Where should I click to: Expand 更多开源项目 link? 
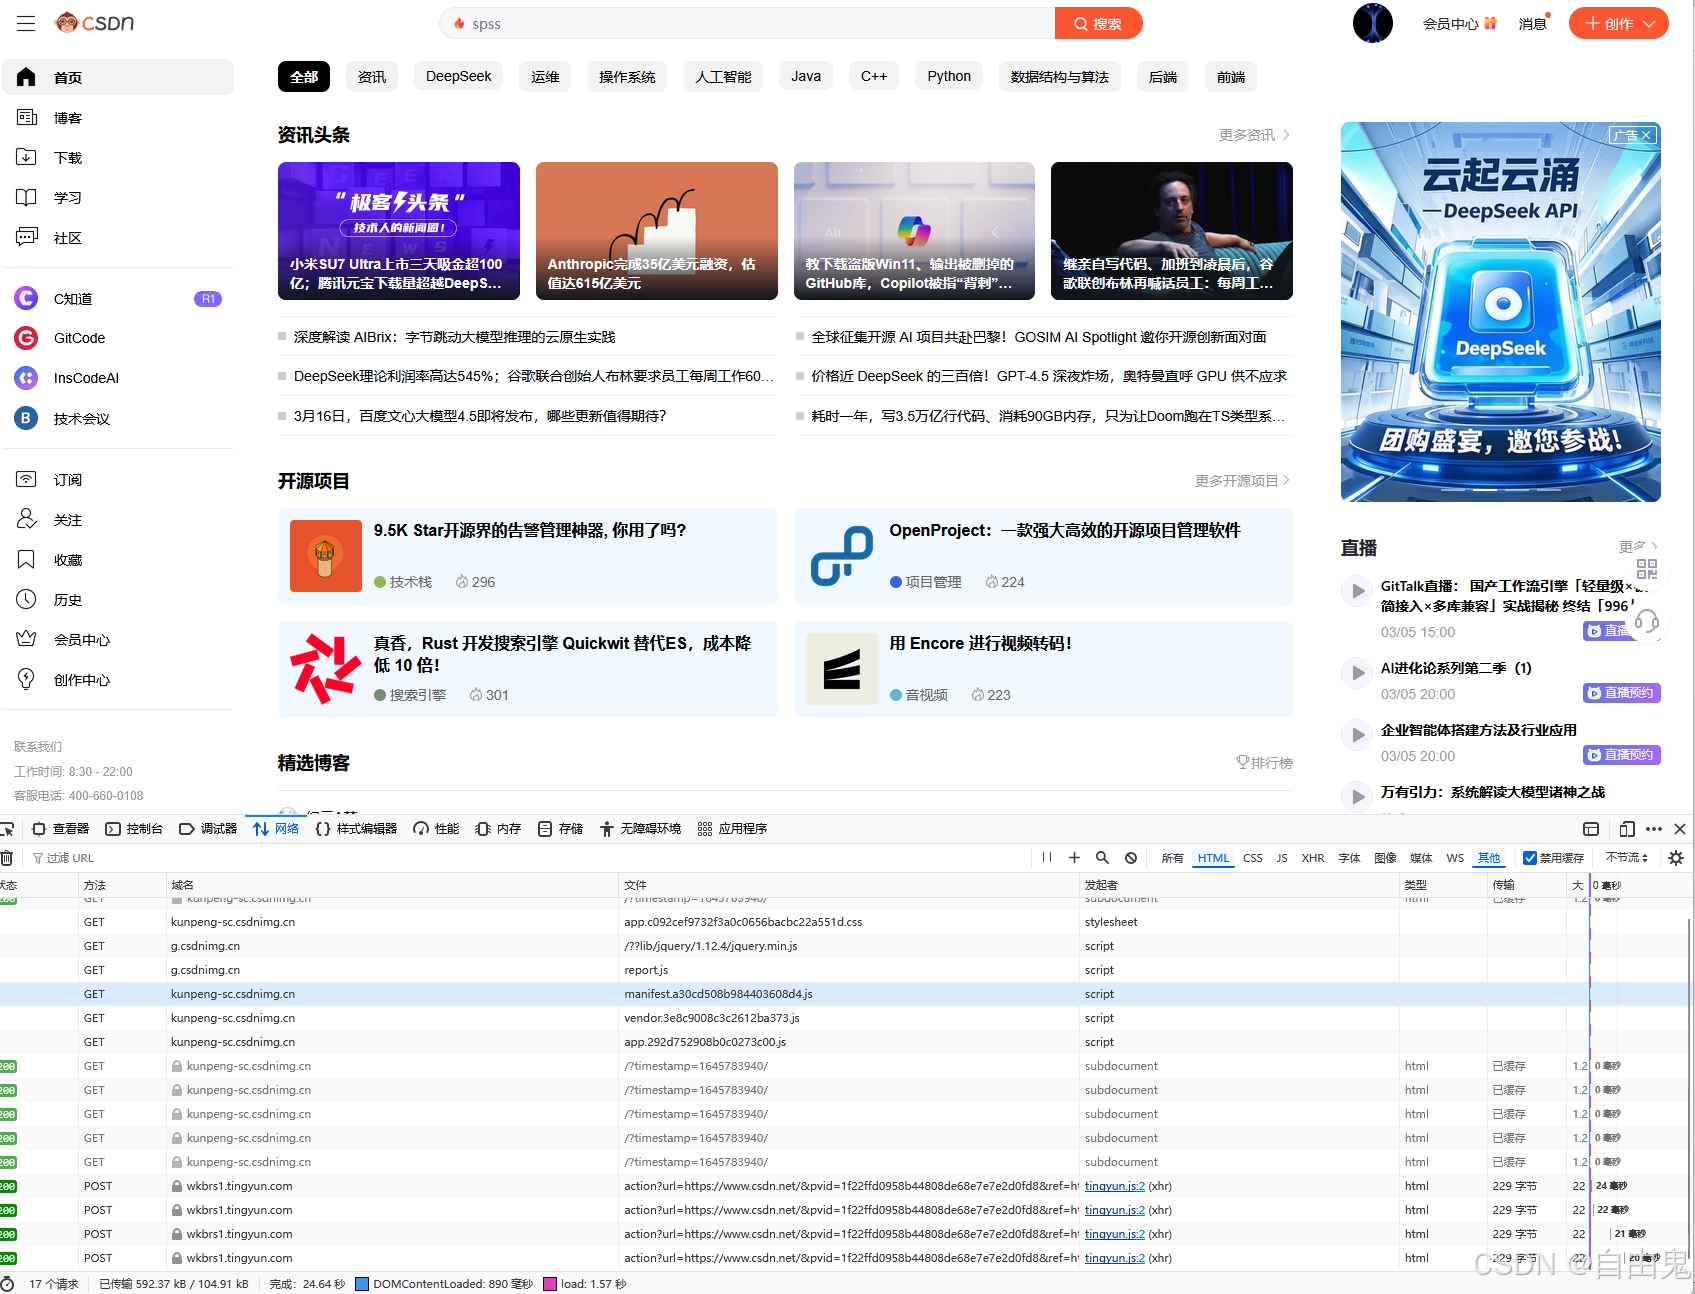1242,481
